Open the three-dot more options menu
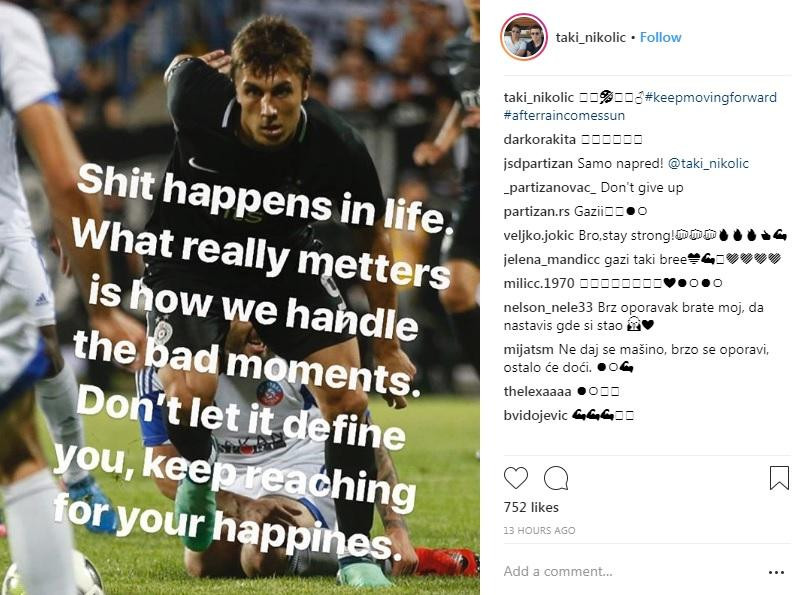812x595 pixels. 776,572
